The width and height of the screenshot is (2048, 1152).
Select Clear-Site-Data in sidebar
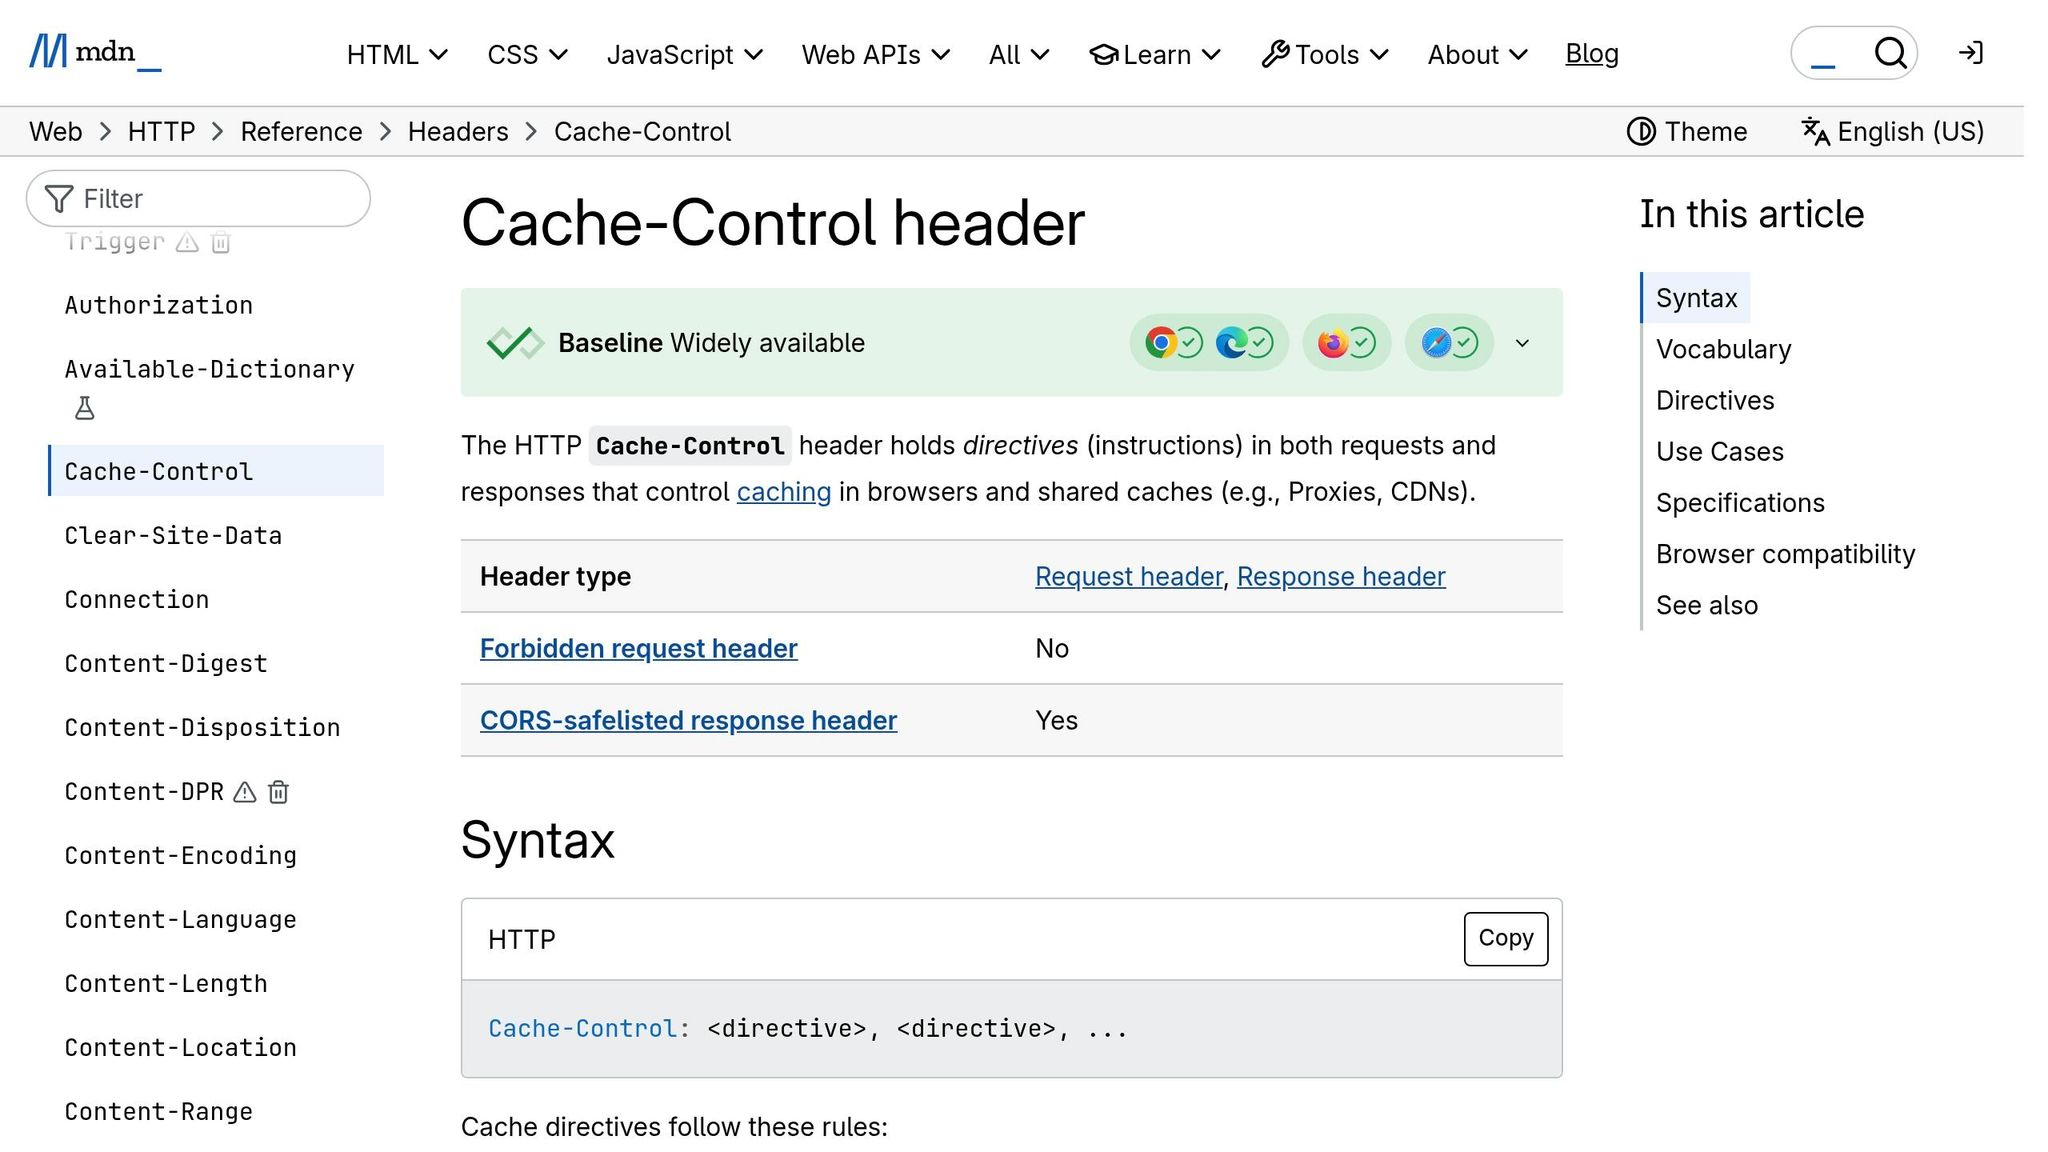click(173, 536)
